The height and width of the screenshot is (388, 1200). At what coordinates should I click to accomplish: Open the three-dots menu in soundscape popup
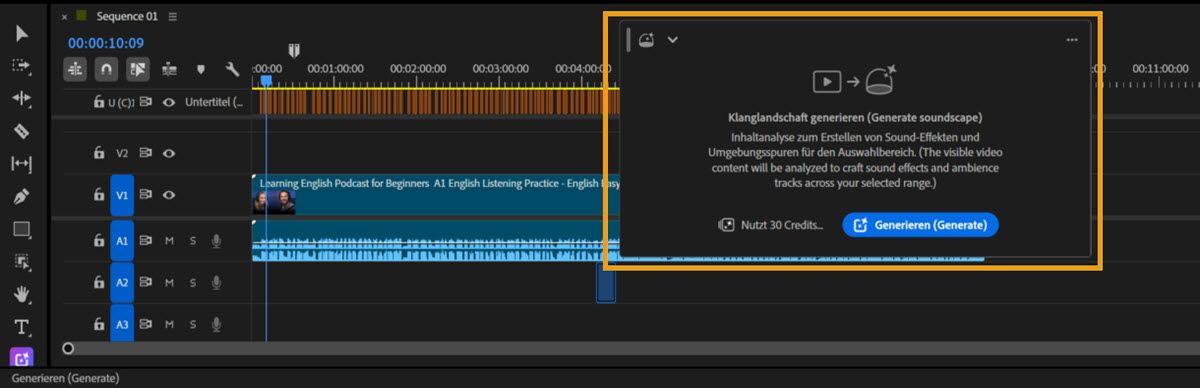(x=1072, y=40)
